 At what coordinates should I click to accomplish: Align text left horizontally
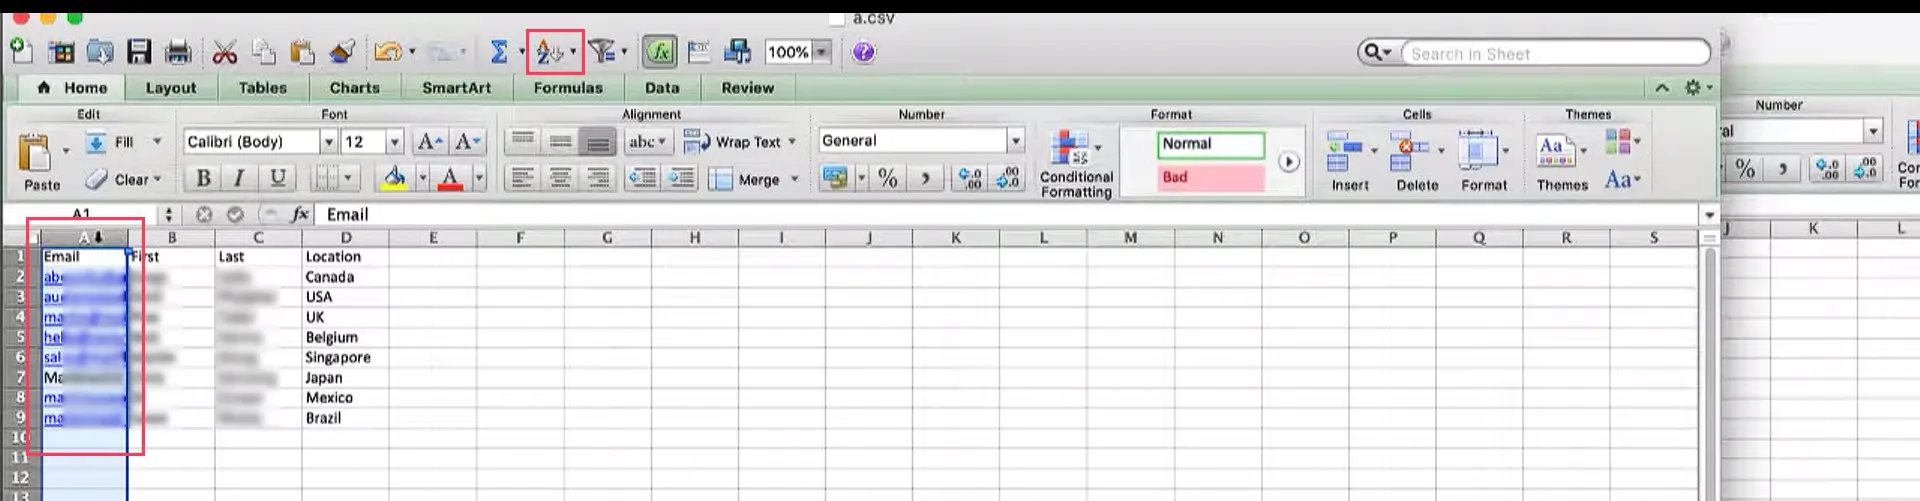coord(521,179)
